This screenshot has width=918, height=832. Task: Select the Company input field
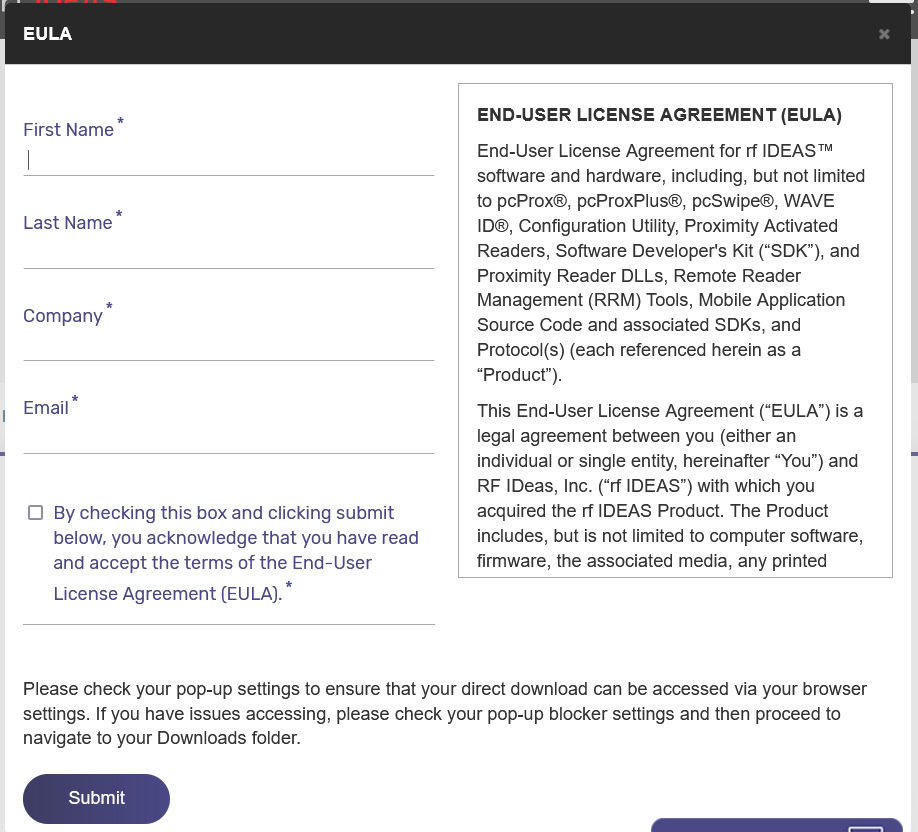(228, 347)
